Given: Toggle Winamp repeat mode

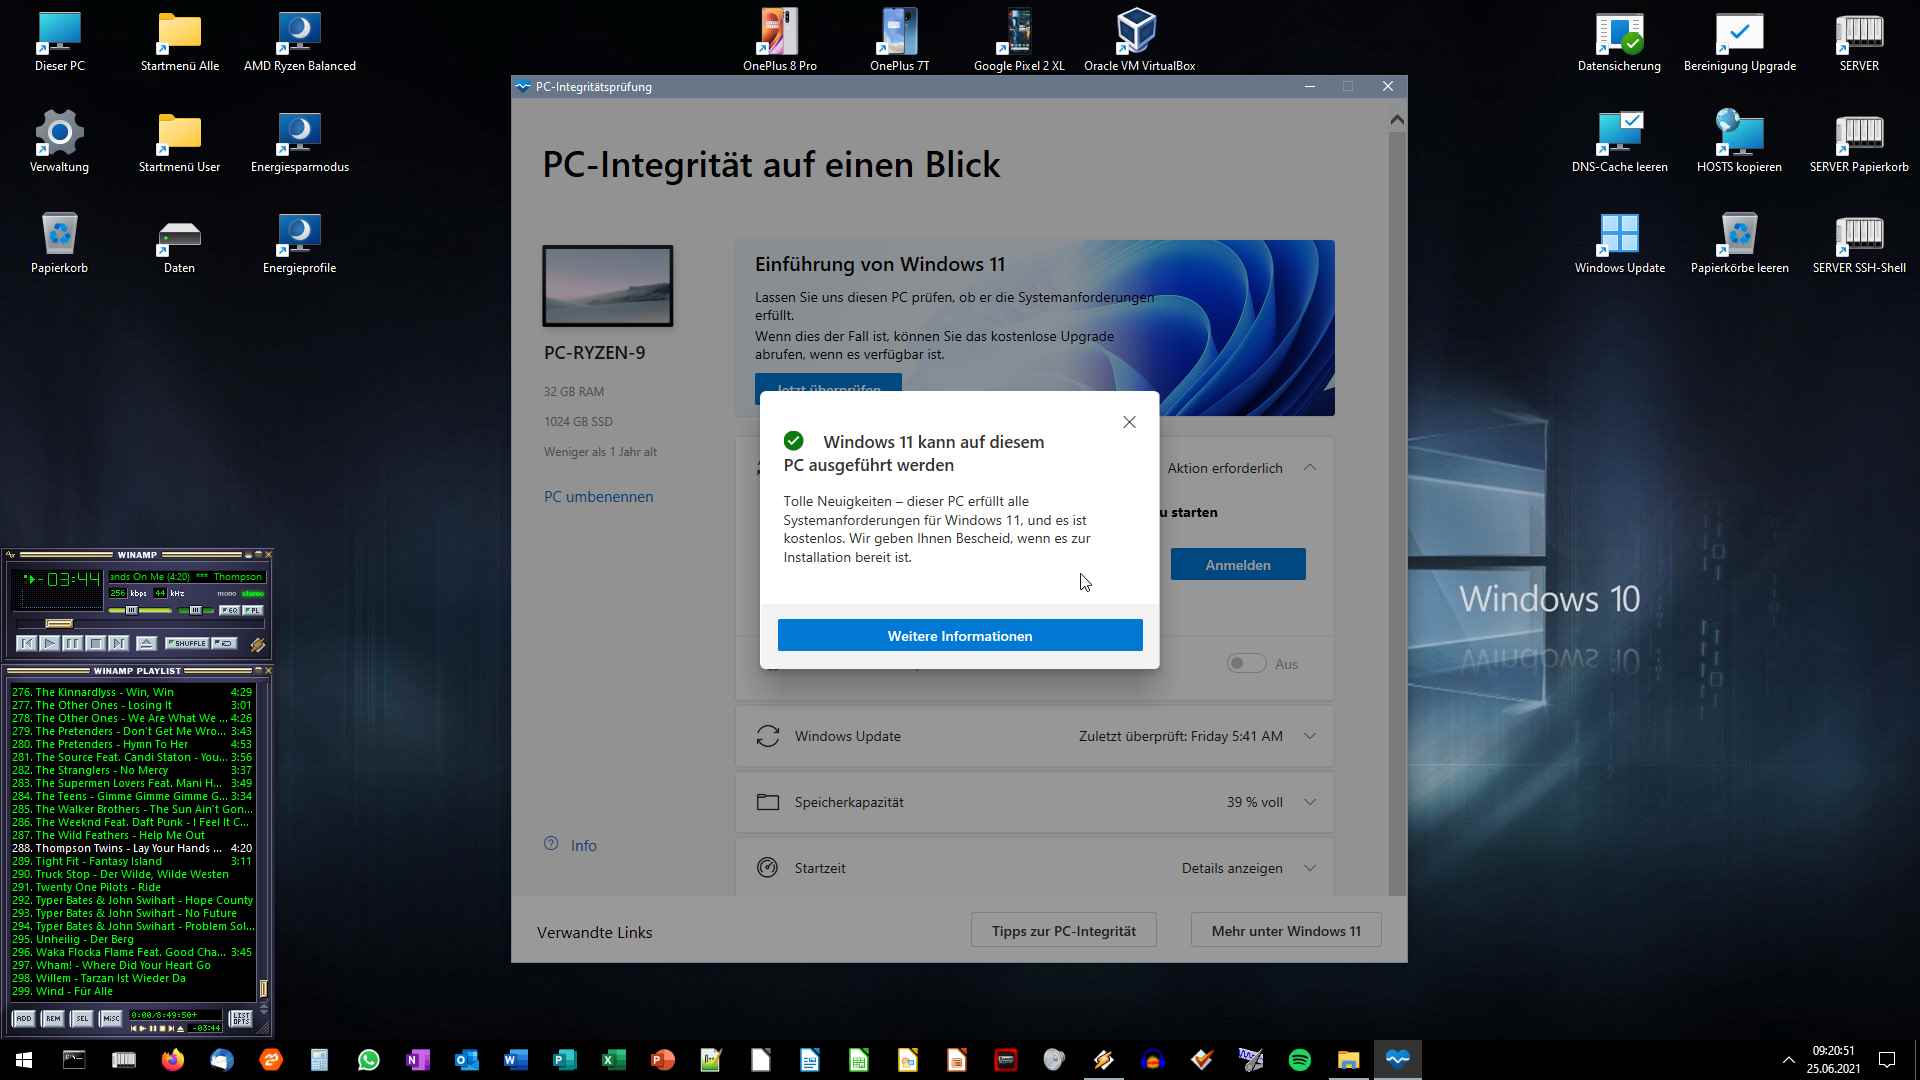Looking at the screenshot, I should coord(224,643).
